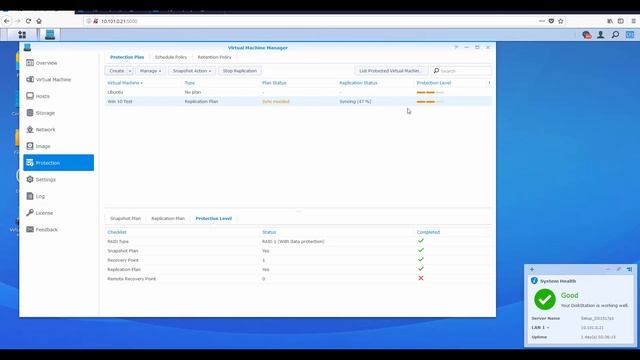Click the Syncing (47 %) replication status
The height and width of the screenshot is (360, 640).
point(355,102)
